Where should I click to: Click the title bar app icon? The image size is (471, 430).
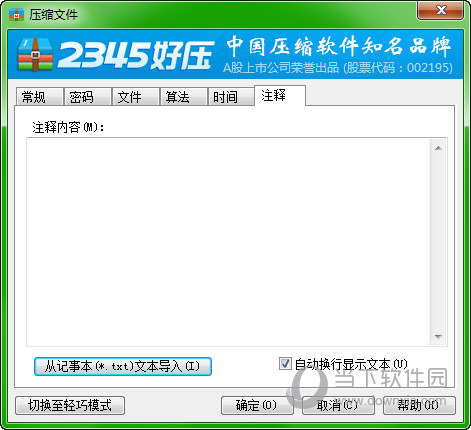coord(16,14)
